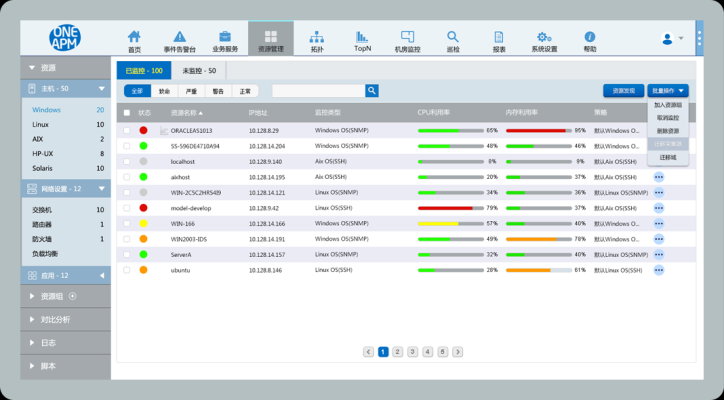Open more options for ubuntu row

659,270
